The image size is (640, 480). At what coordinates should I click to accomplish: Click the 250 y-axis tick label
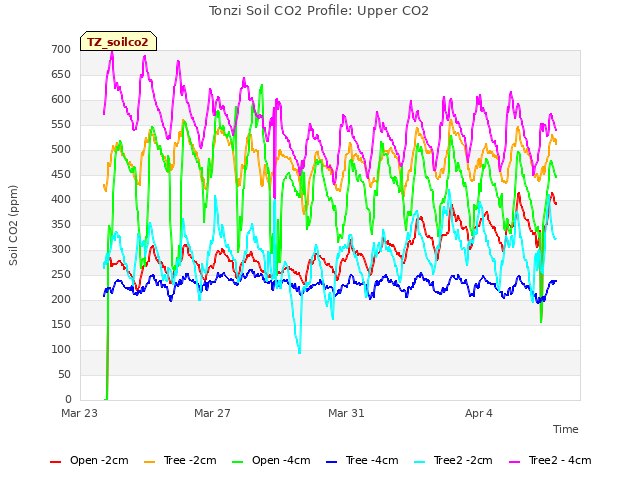(x=61, y=274)
